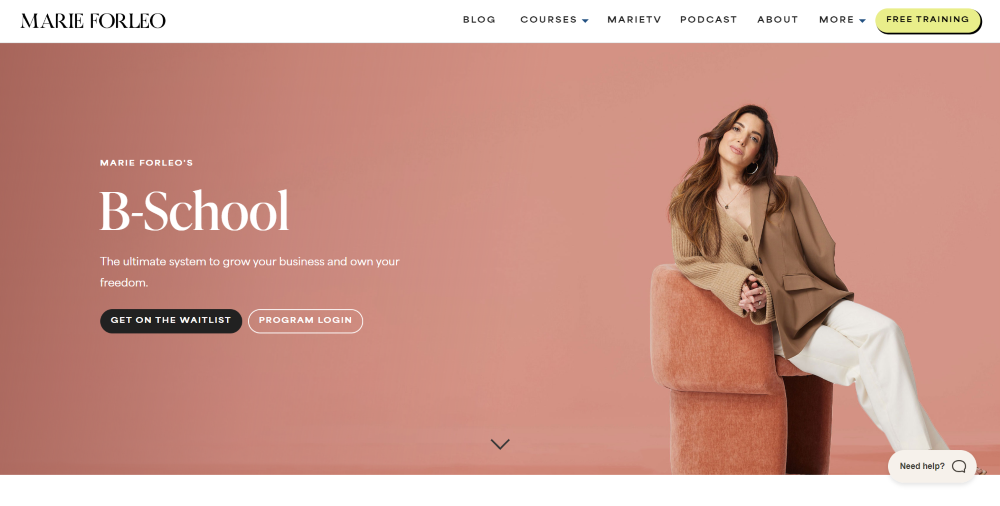Open the Need help chat bubble icon

click(959, 466)
